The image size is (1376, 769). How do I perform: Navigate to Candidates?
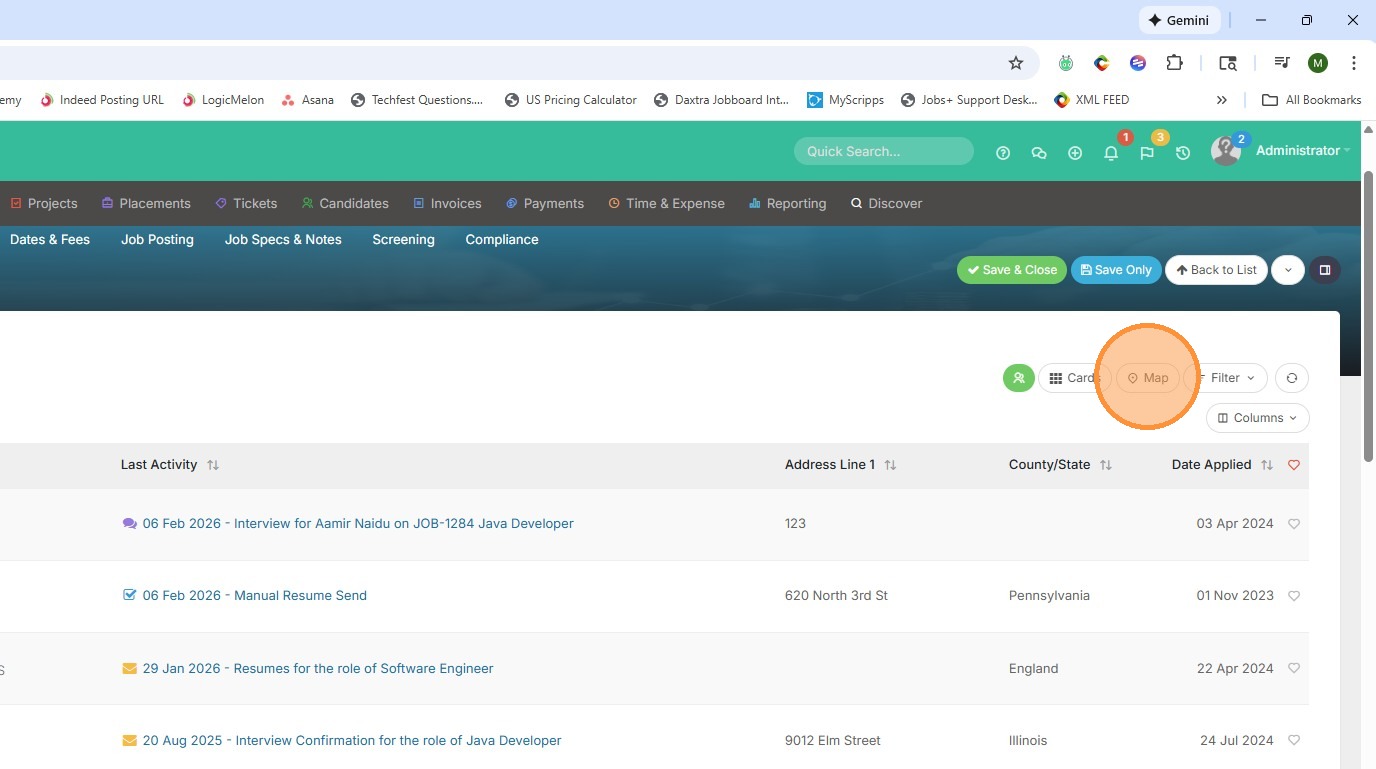[345, 203]
